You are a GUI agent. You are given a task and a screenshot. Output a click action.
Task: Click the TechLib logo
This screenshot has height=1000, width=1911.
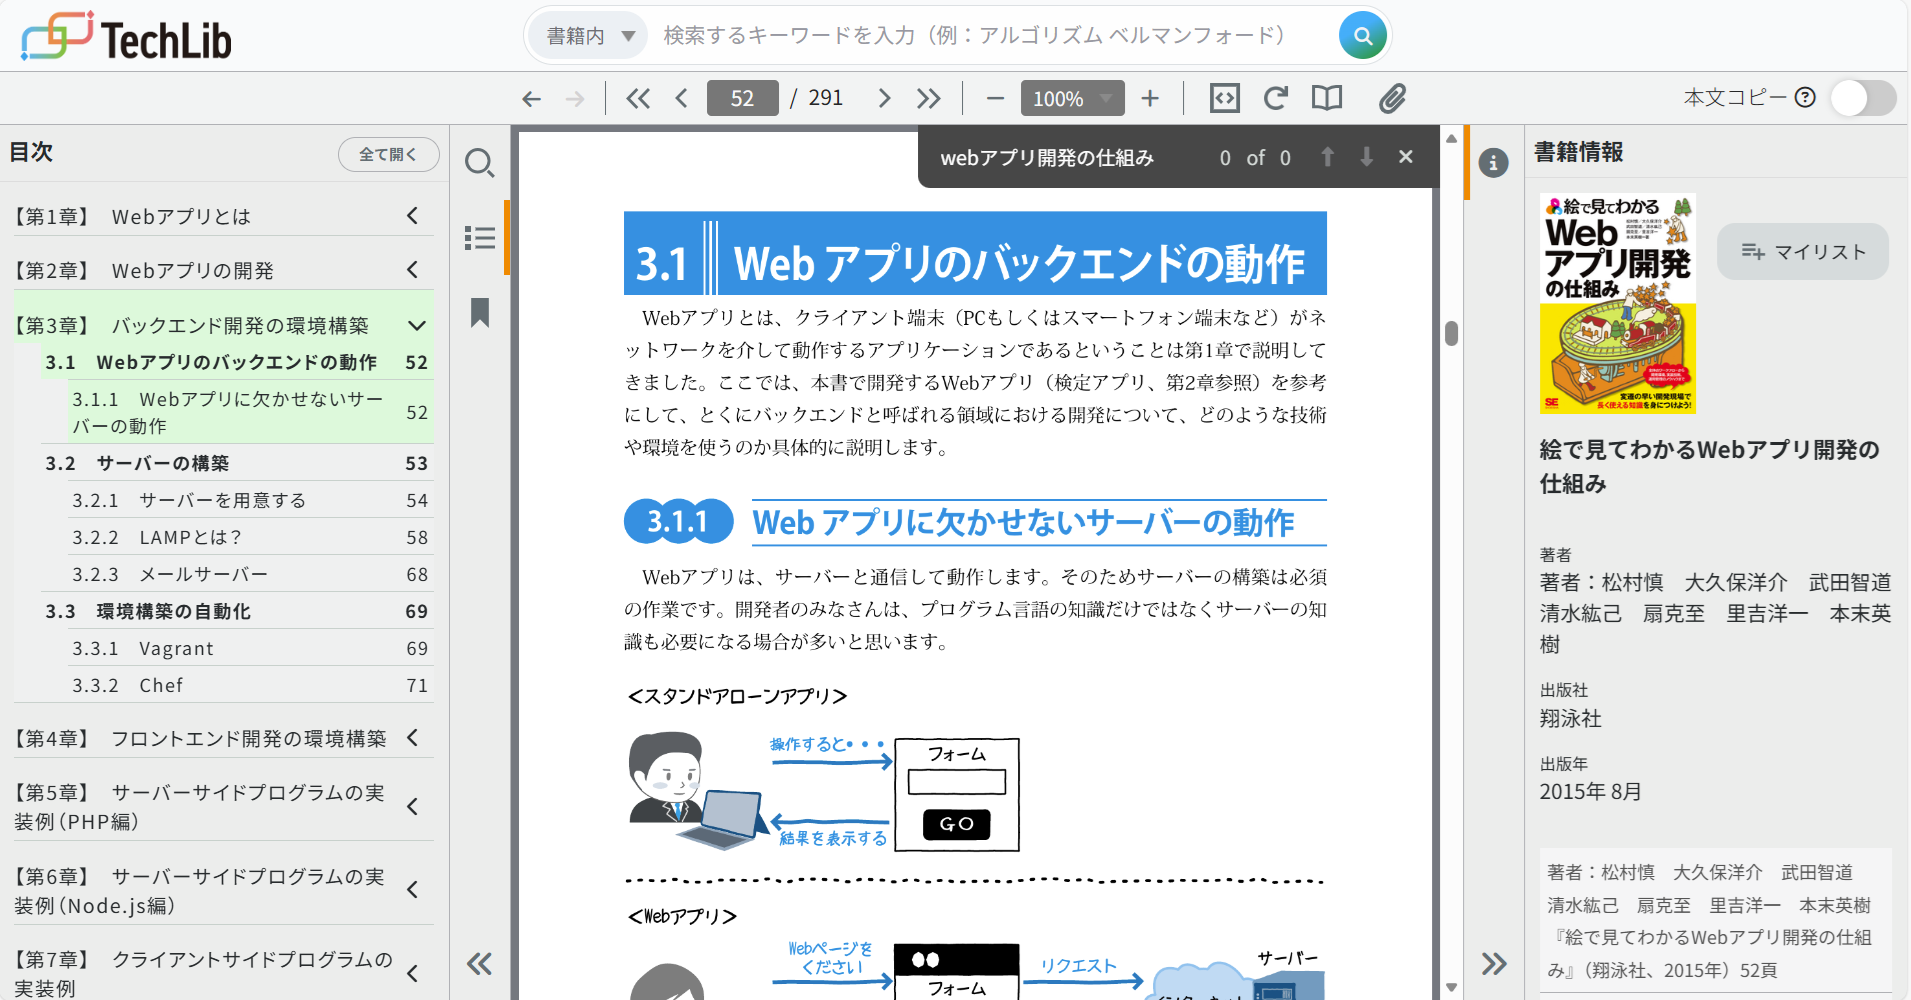coord(127,37)
